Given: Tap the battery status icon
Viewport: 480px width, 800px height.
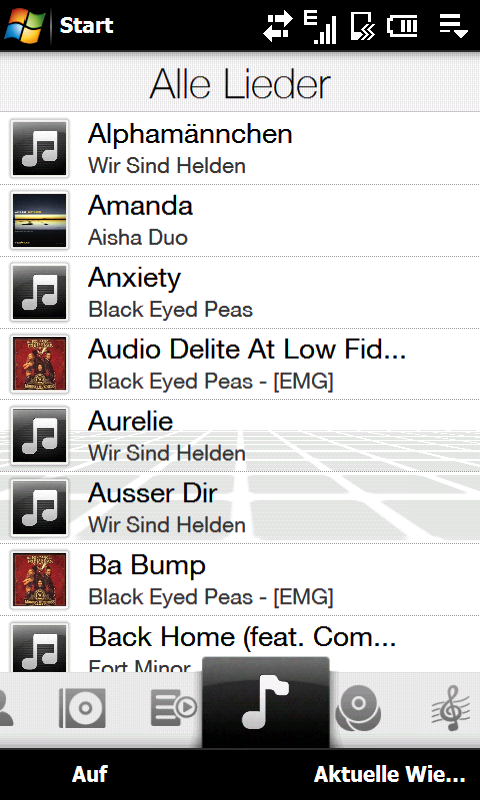Looking at the screenshot, I should point(402,25).
